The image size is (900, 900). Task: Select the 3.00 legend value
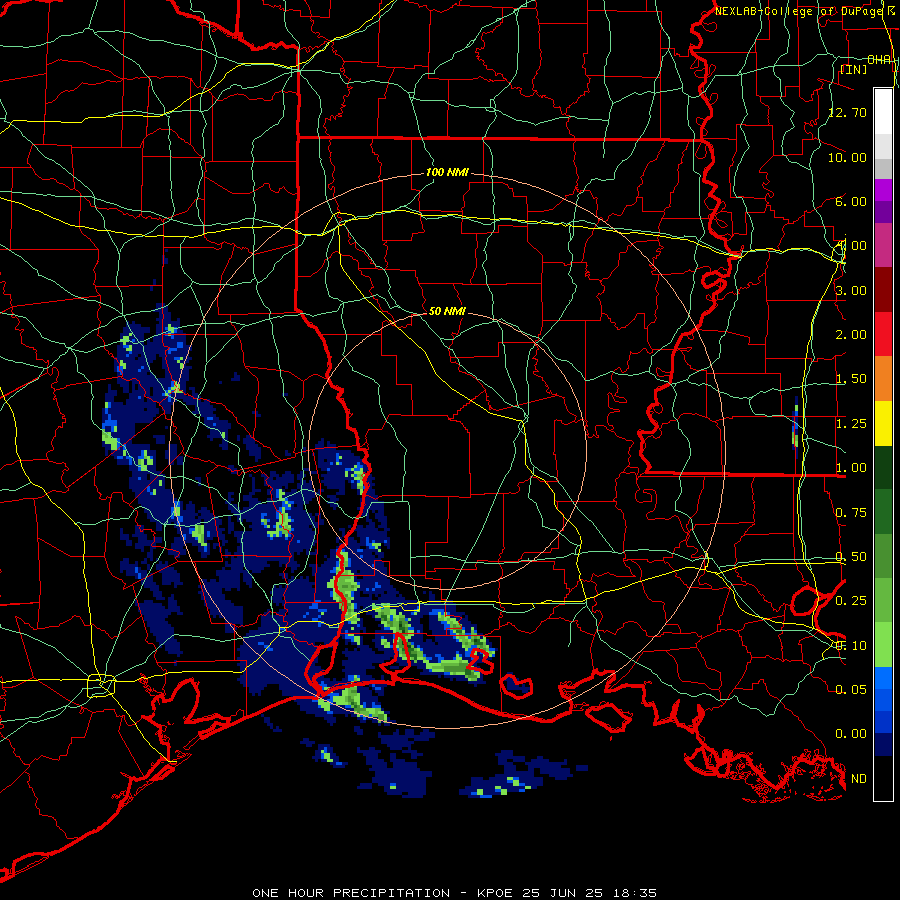(851, 290)
